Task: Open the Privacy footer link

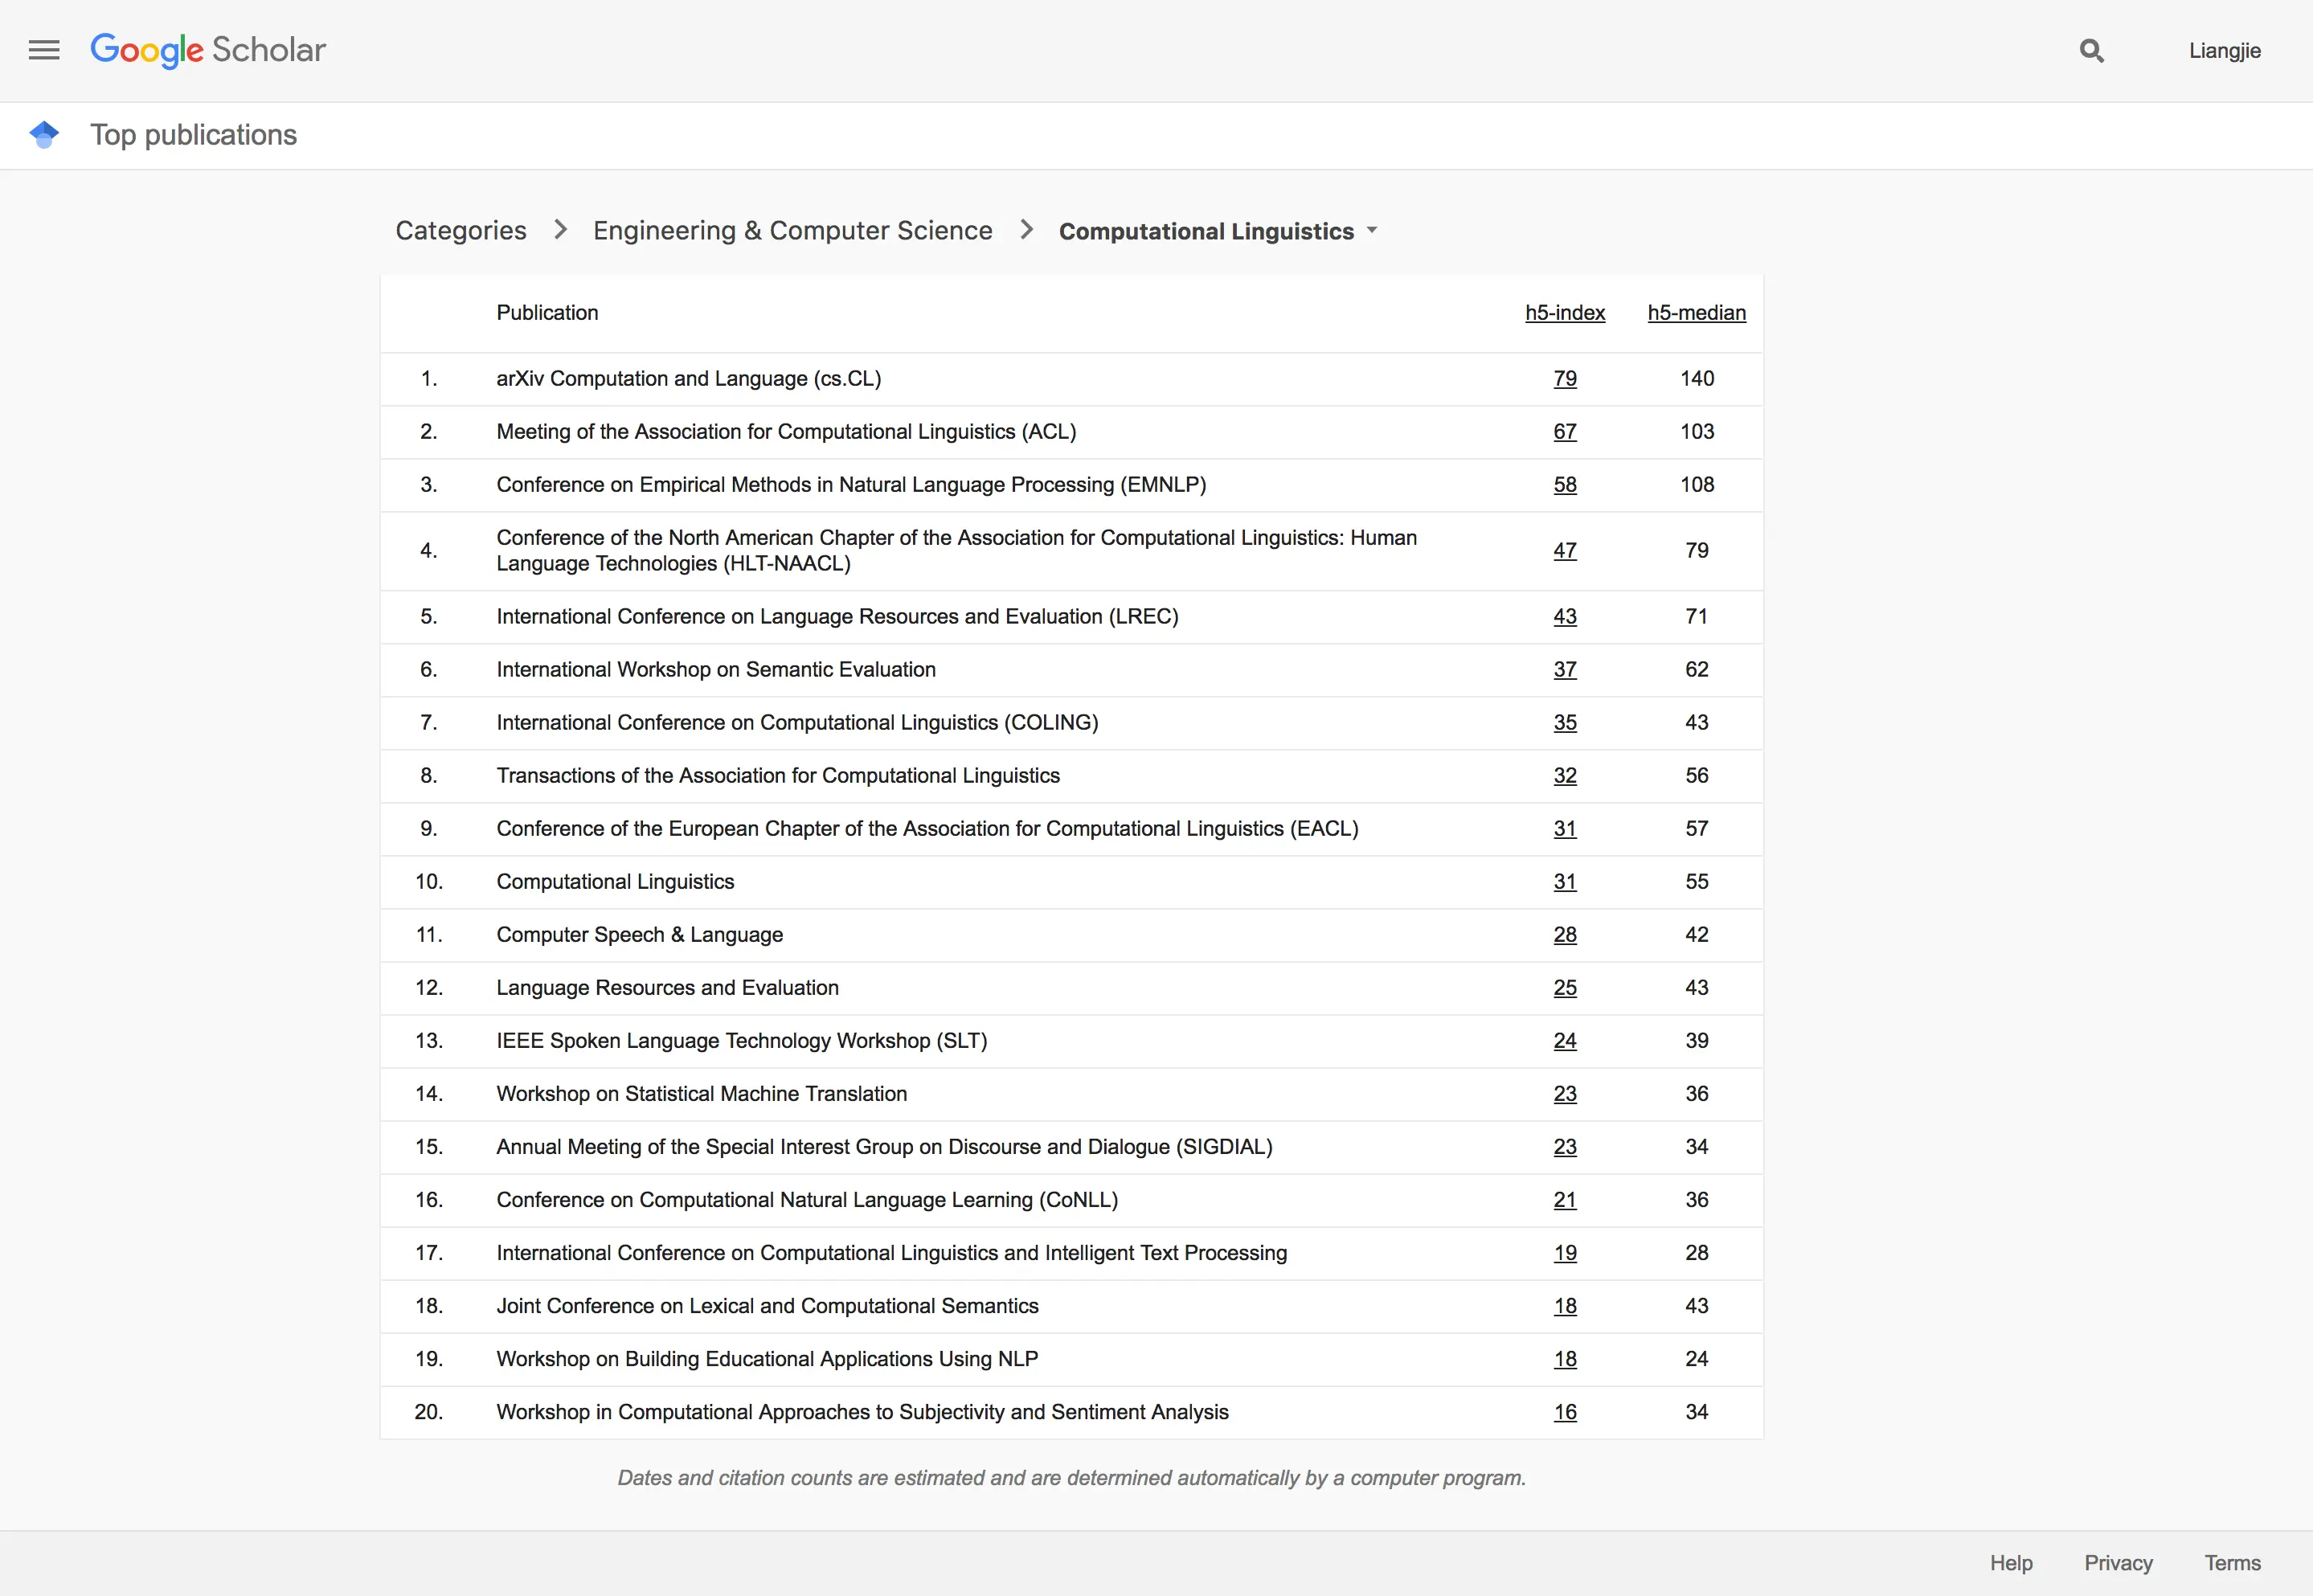Action: [2118, 1563]
